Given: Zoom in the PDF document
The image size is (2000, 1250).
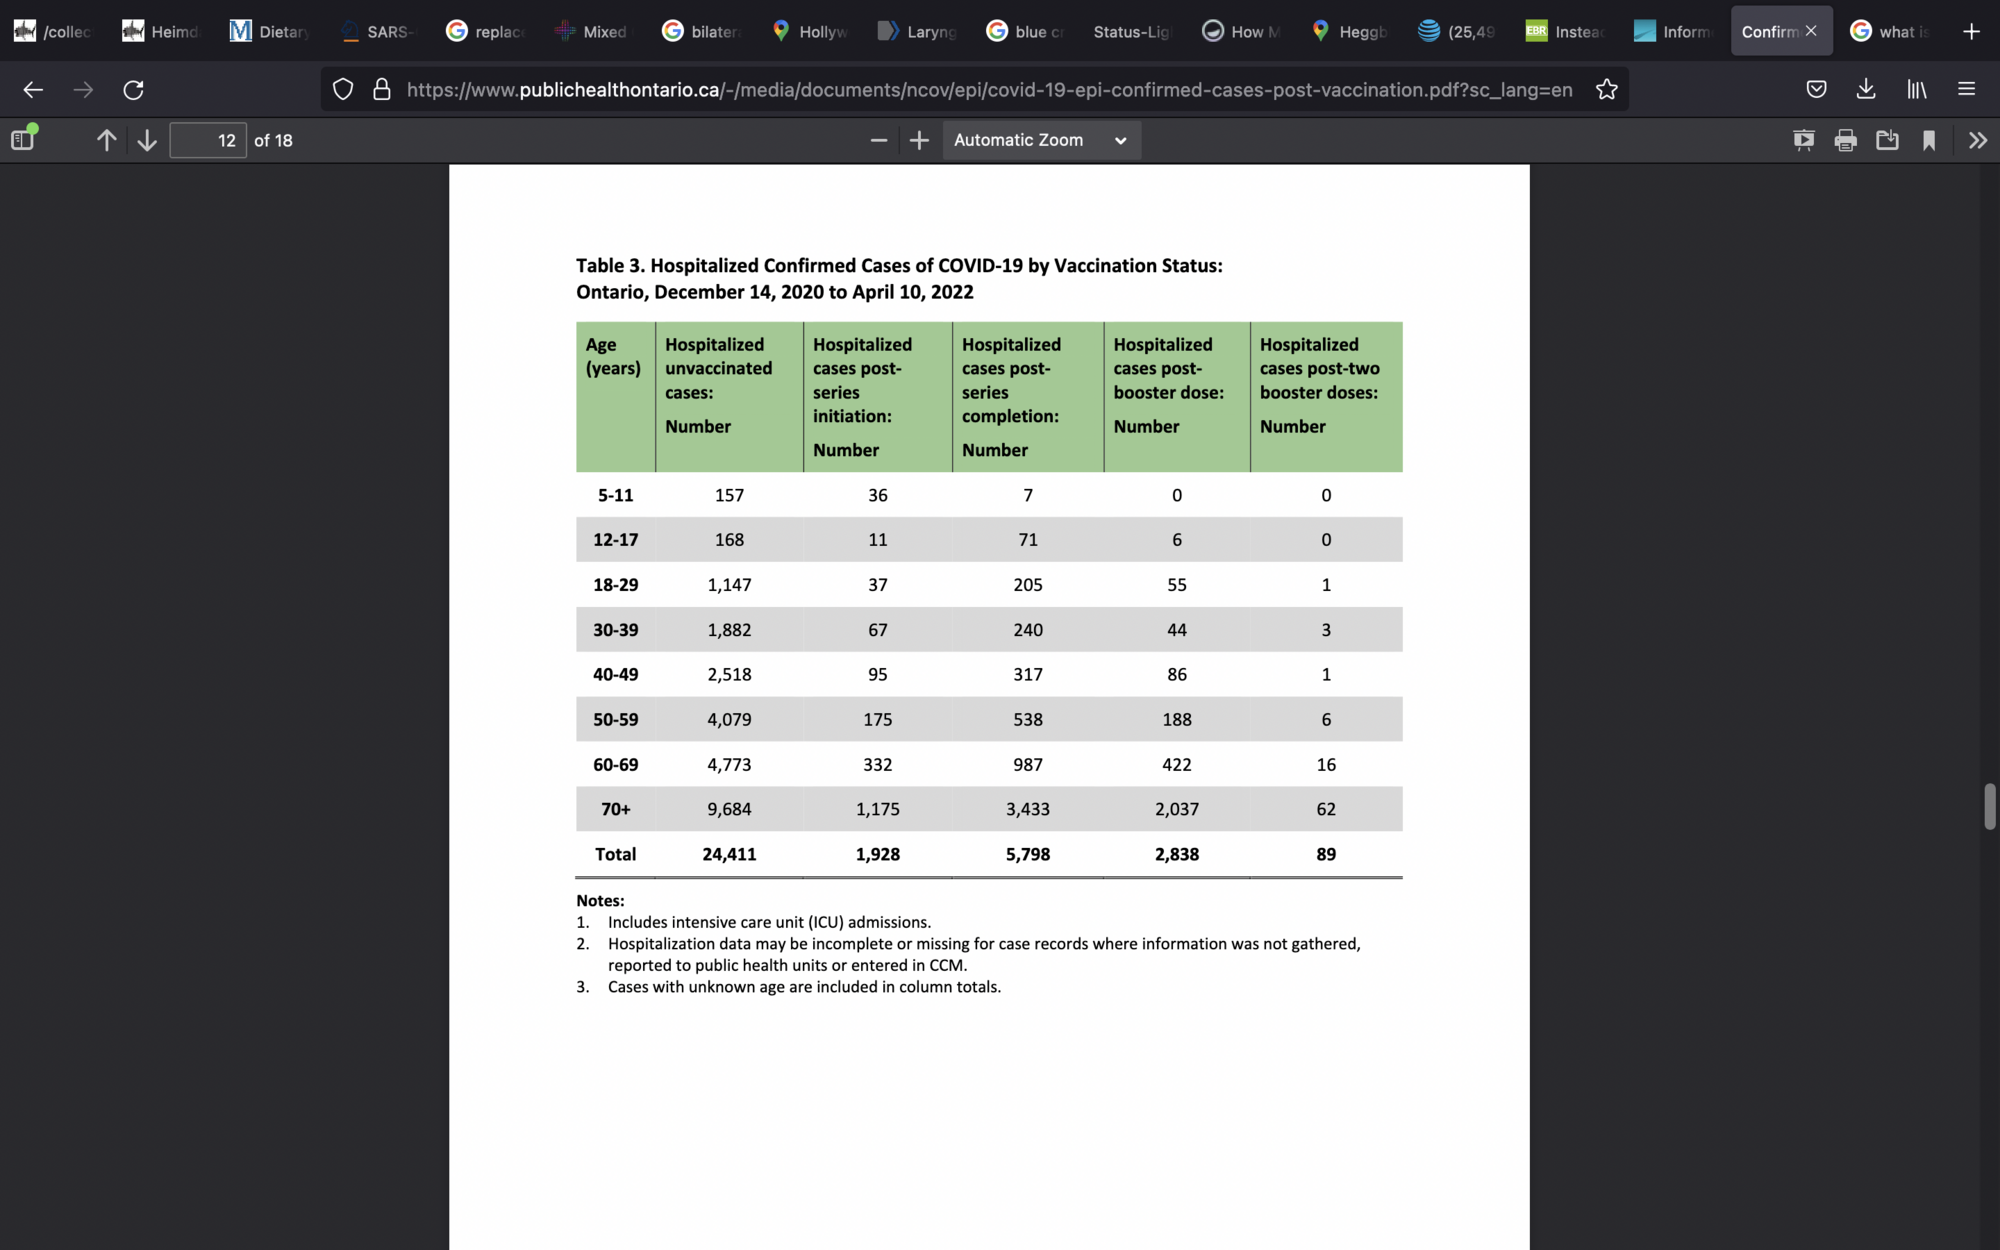Looking at the screenshot, I should pyautogui.click(x=919, y=140).
